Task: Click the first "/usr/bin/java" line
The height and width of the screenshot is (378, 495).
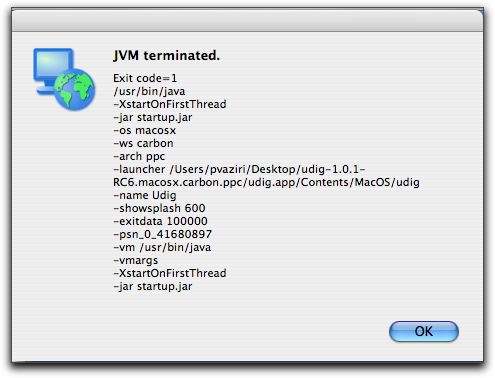Action: pos(149,91)
